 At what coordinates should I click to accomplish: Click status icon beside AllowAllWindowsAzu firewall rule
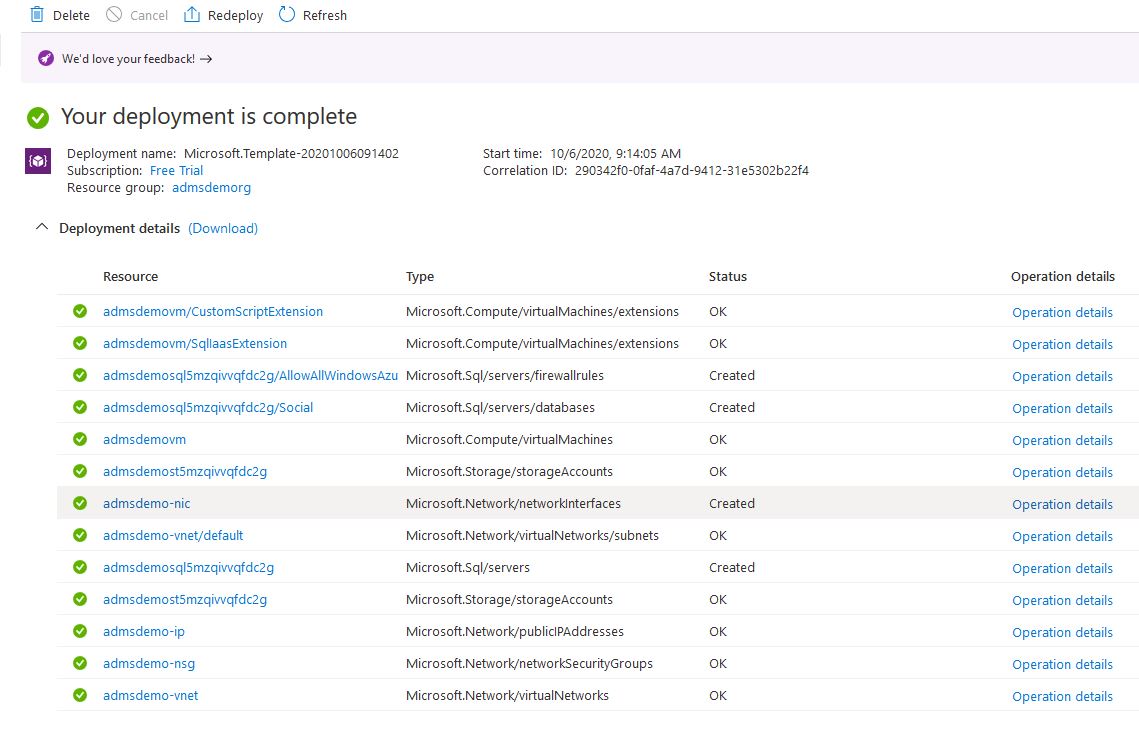click(x=80, y=375)
